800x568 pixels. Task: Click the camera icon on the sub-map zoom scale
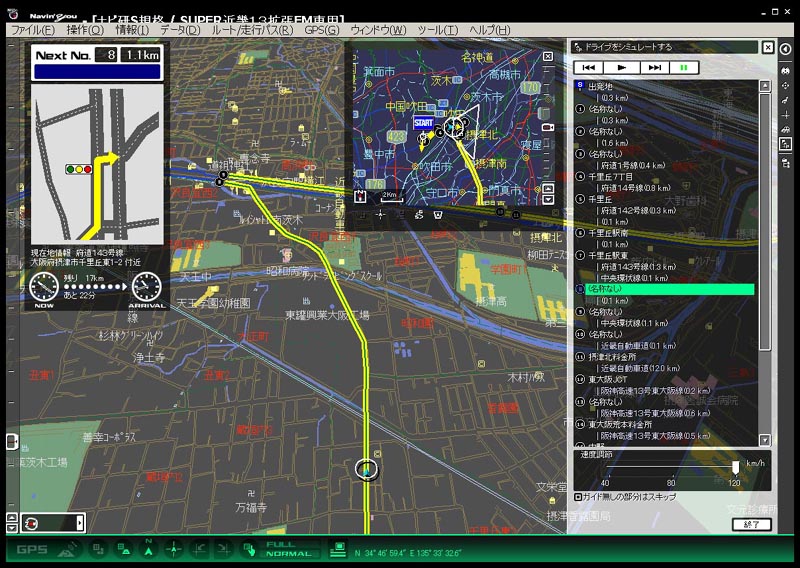(x=547, y=127)
